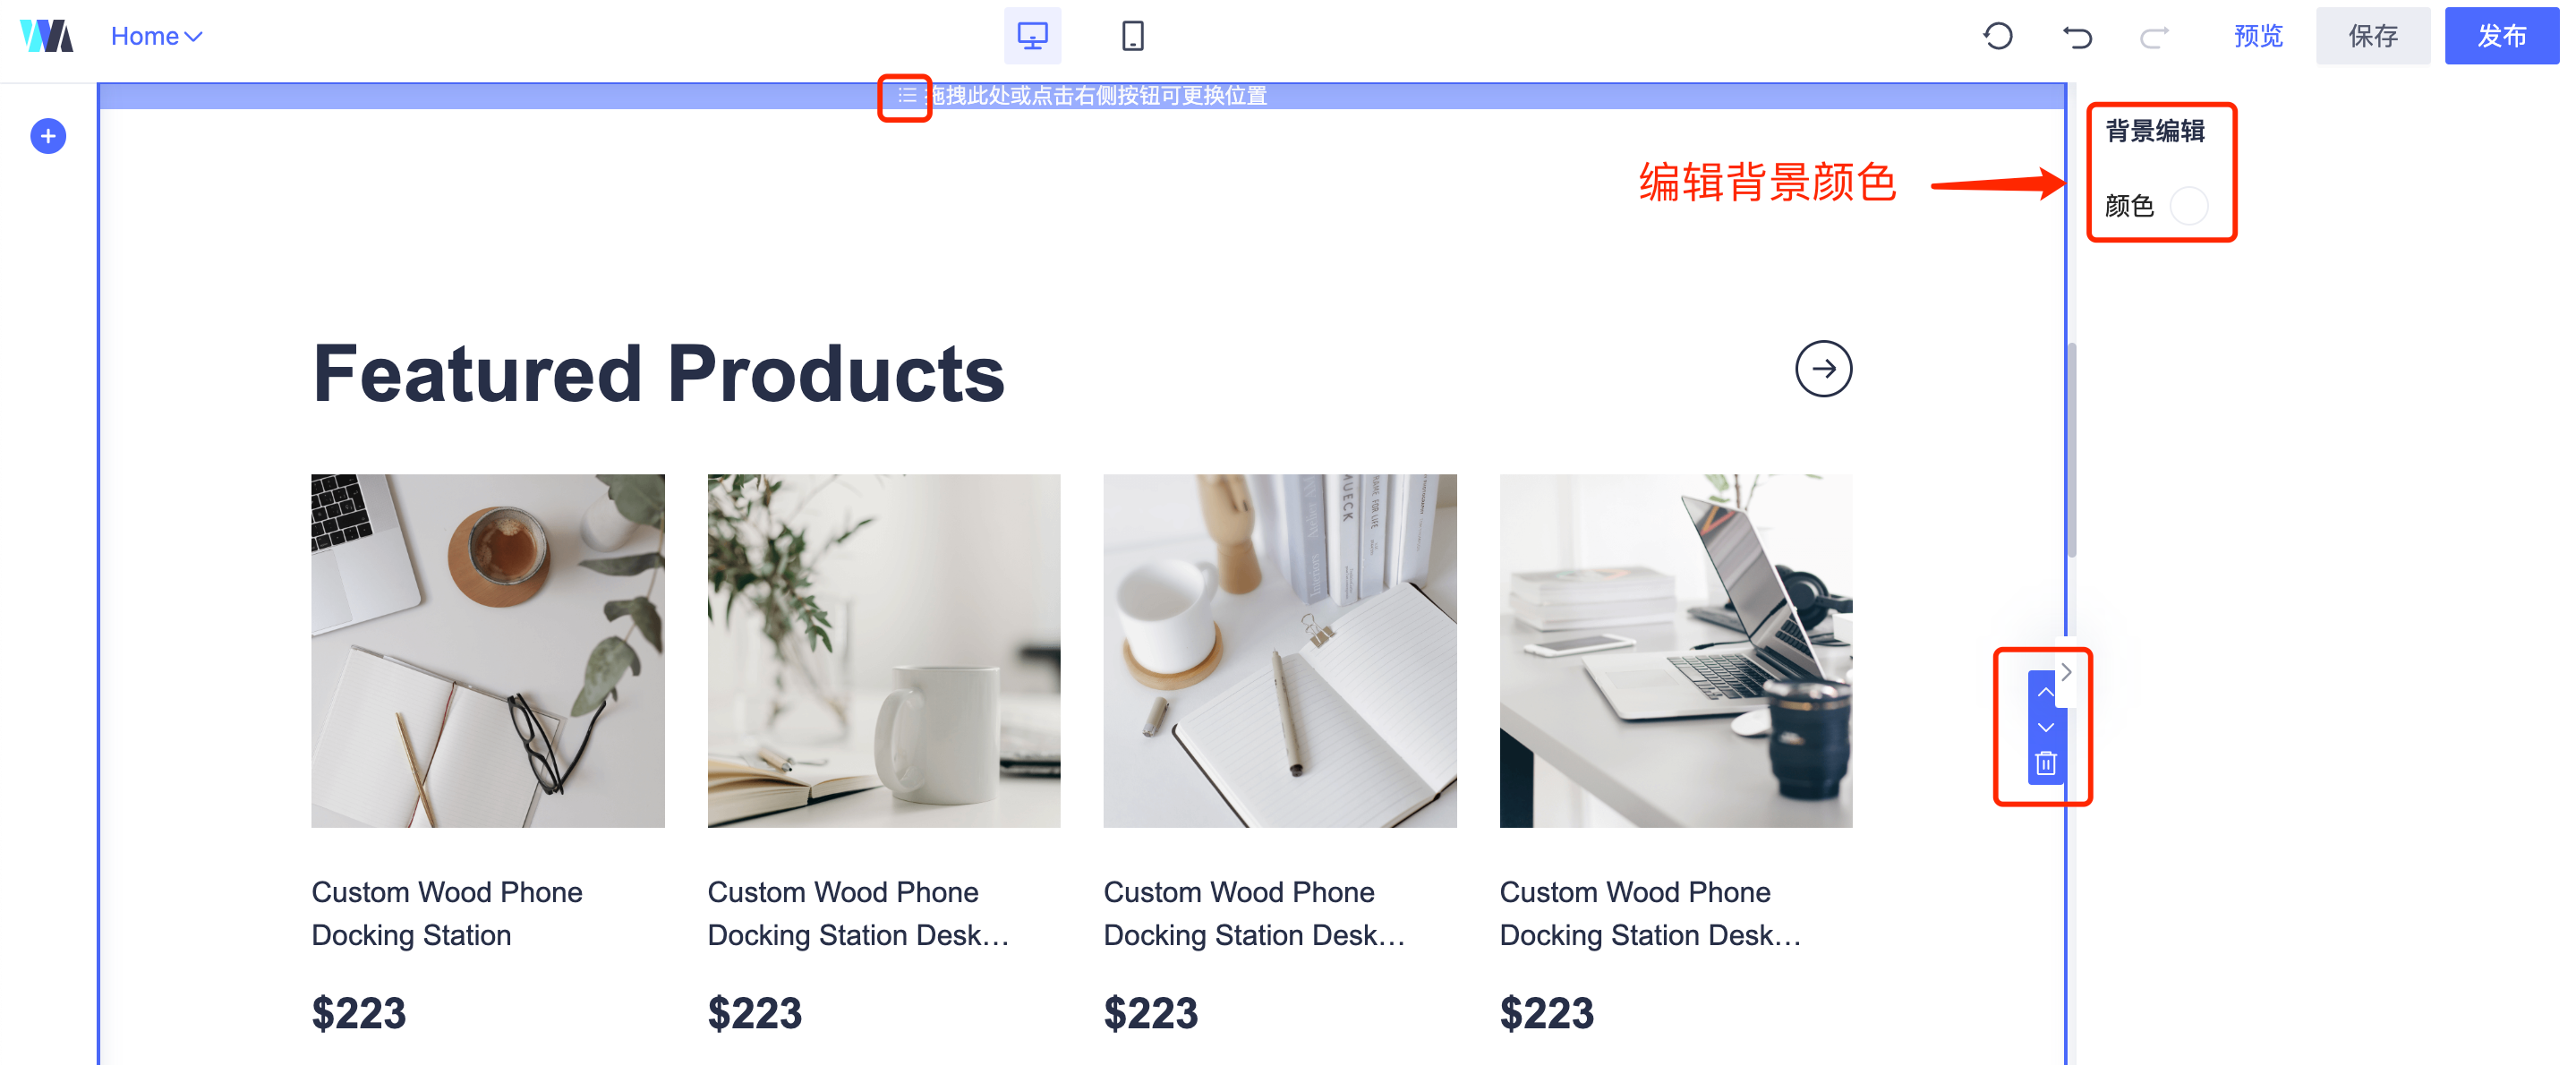
Task: Move the section down with arrow
Action: point(2045,727)
